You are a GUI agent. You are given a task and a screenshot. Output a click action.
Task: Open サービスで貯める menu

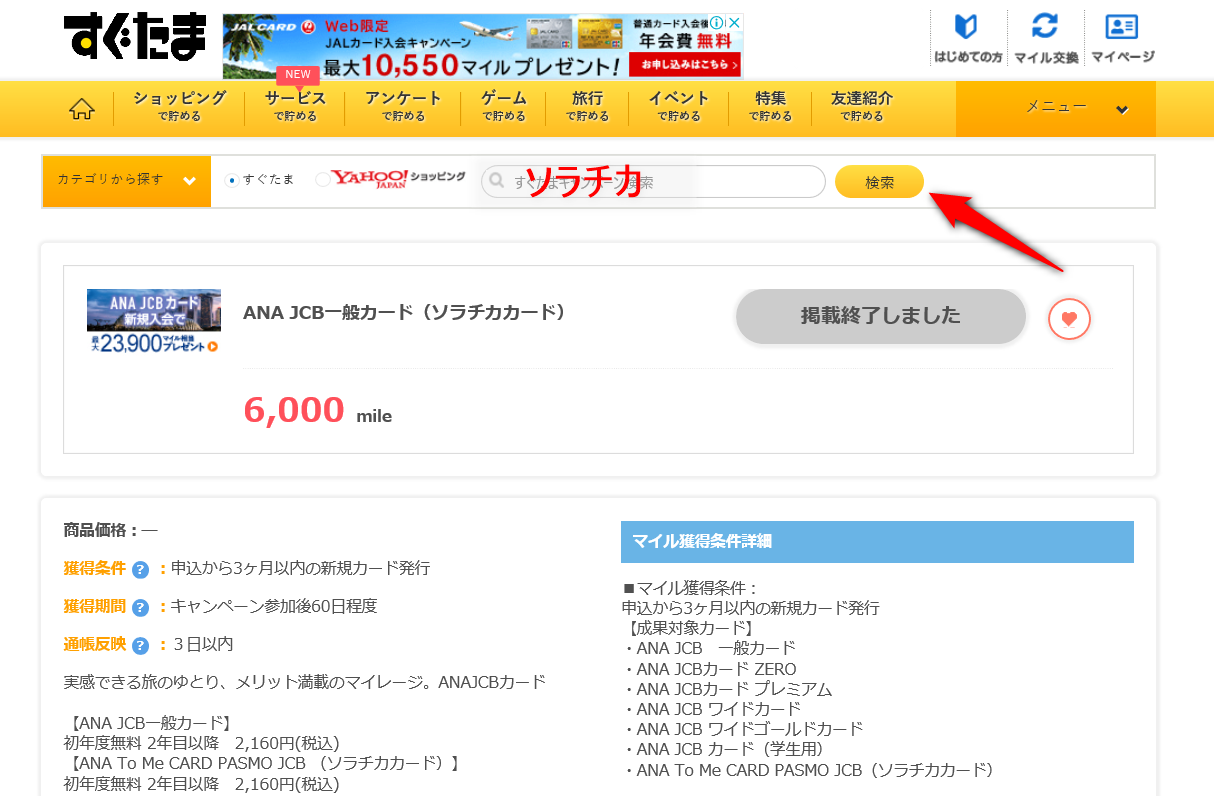(x=295, y=107)
